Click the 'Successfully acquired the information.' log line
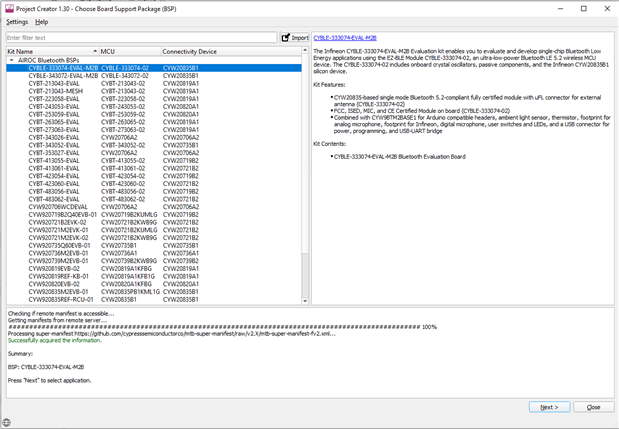Screen dimensions: 619x429 55,341
